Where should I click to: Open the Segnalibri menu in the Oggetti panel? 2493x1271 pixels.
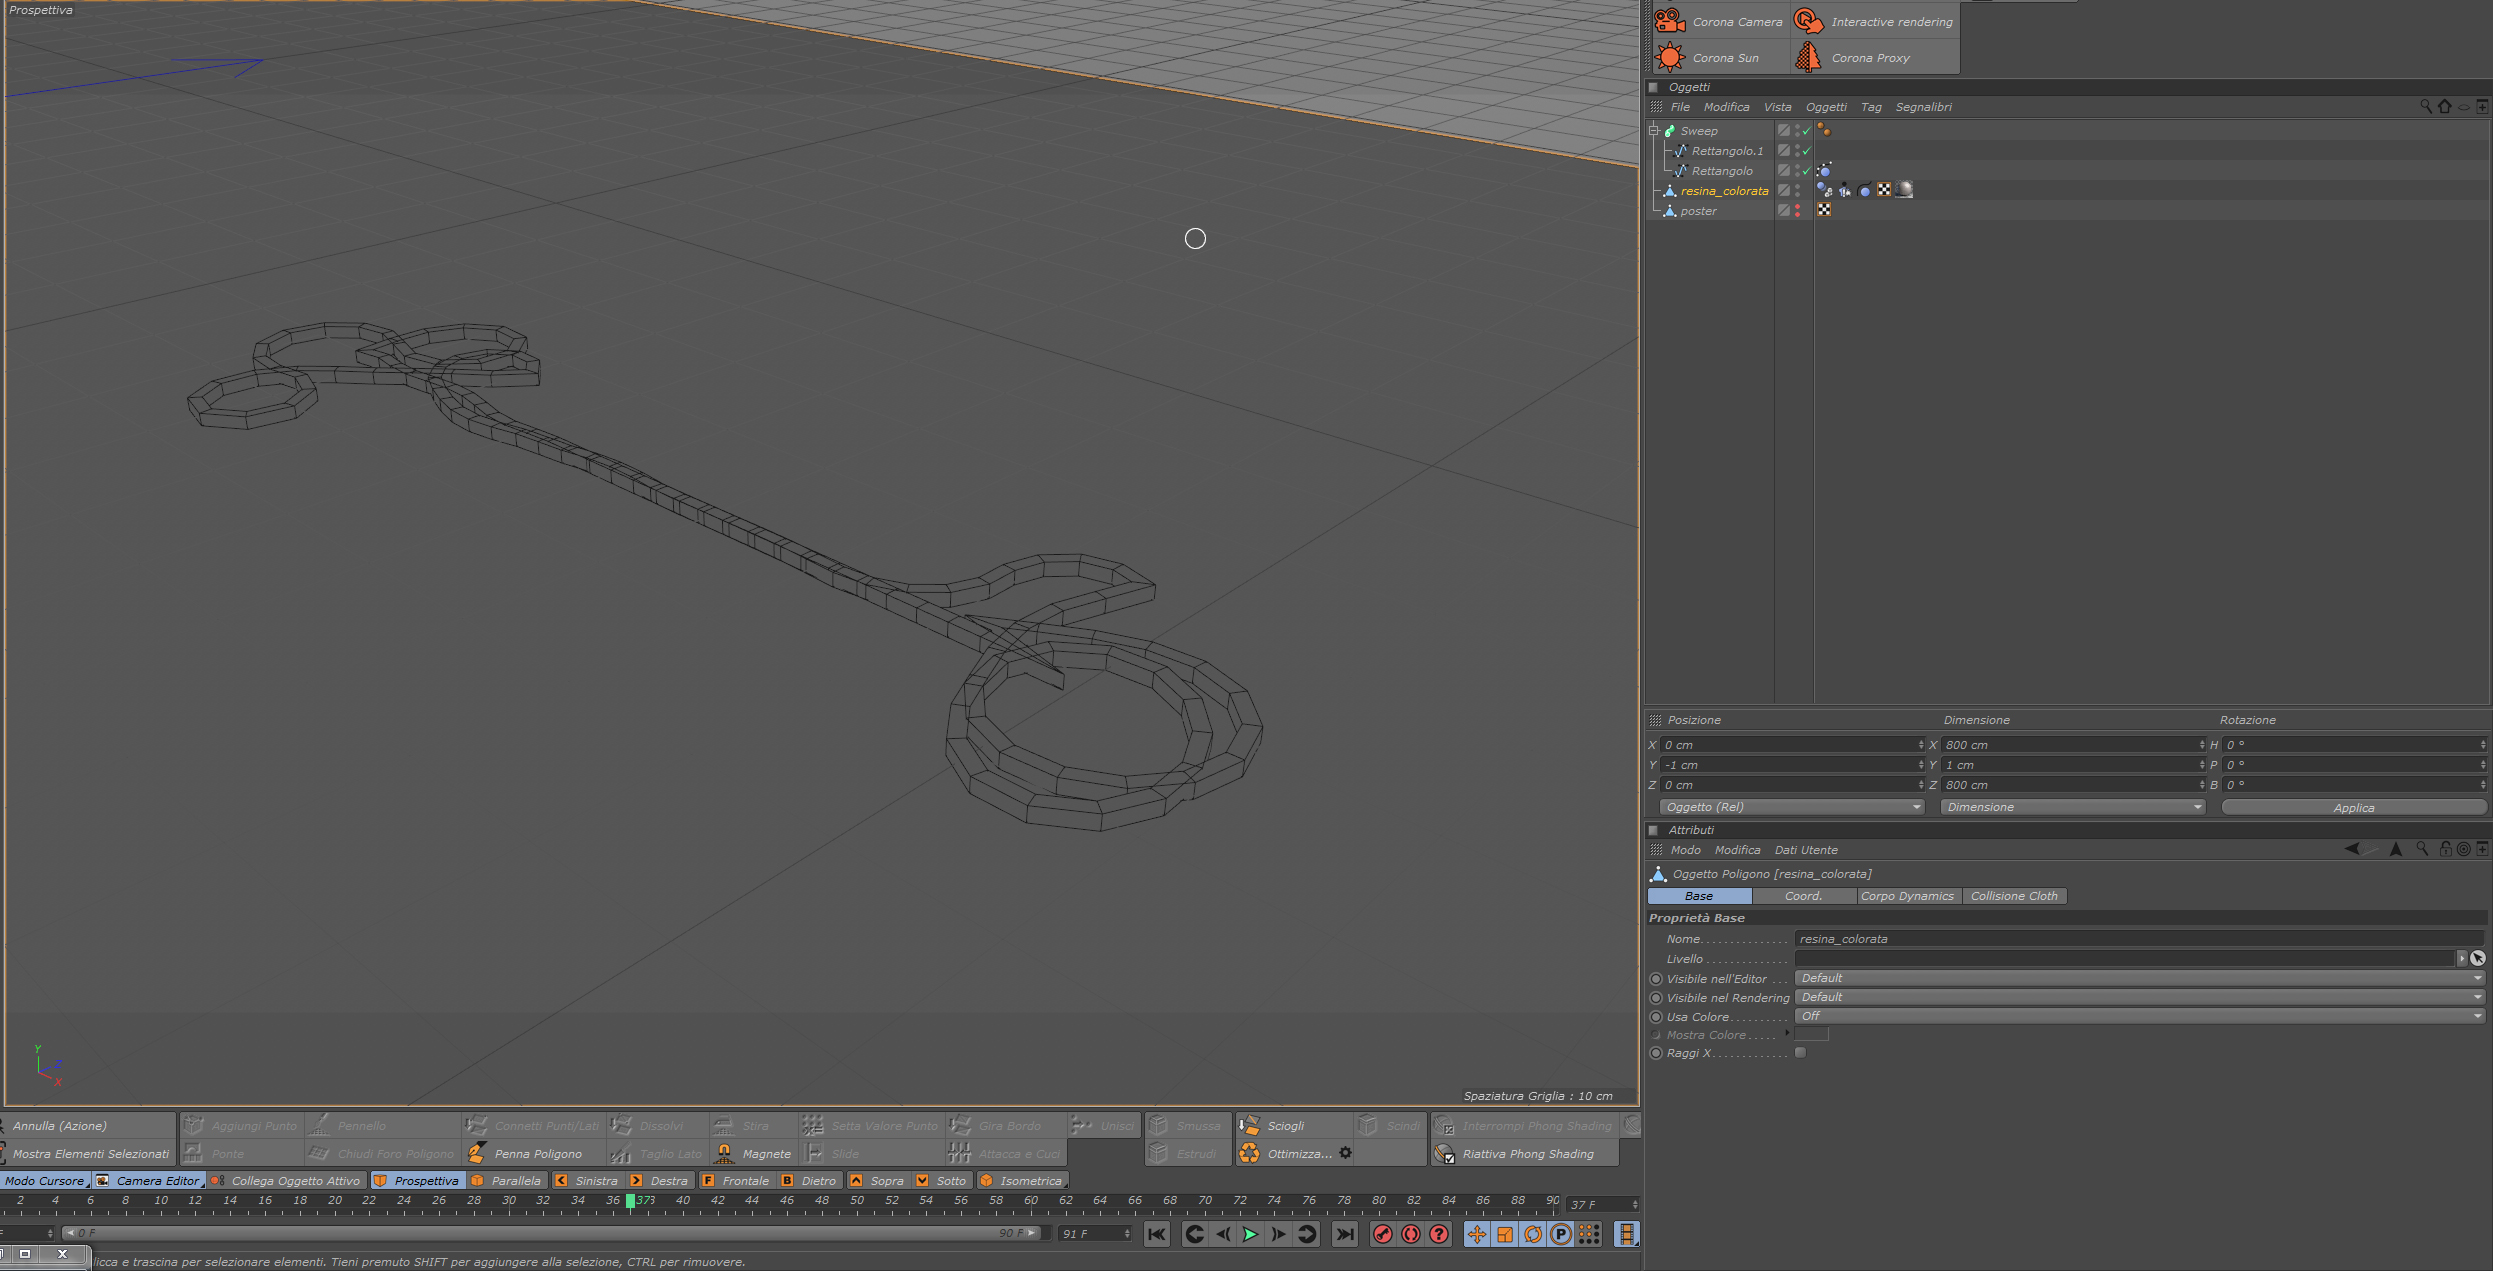click(x=1922, y=107)
